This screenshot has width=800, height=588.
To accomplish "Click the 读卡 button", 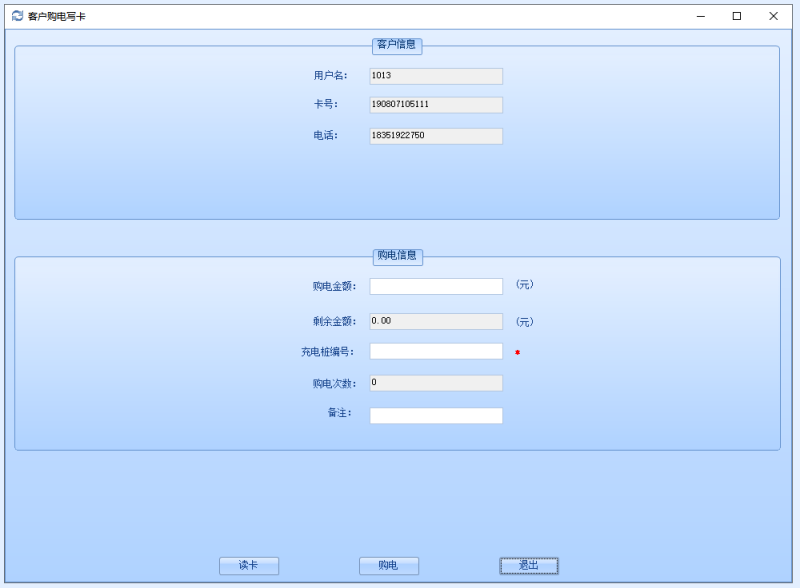I will pyautogui.click(x=249, y=566).
